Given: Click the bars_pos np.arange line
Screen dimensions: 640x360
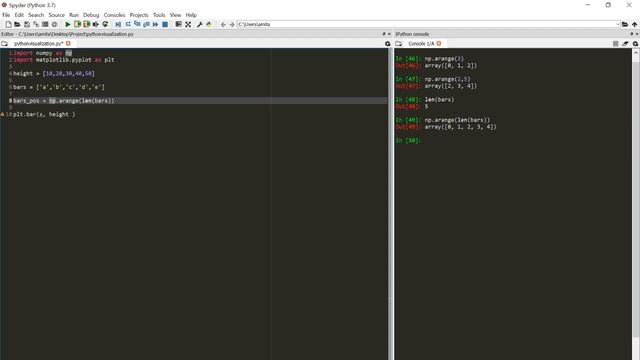Looking at the screenshot, I should (64, 100).
